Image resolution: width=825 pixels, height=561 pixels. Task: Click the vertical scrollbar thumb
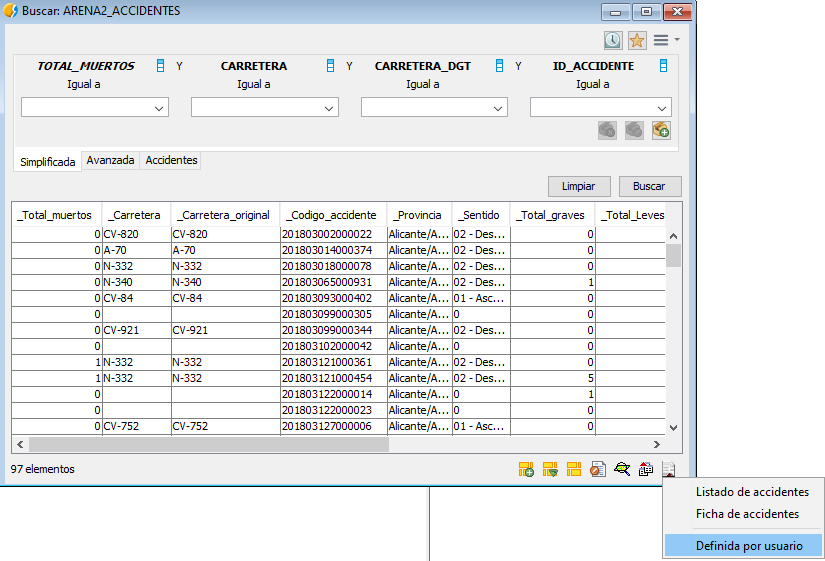(x=673, y=256)
